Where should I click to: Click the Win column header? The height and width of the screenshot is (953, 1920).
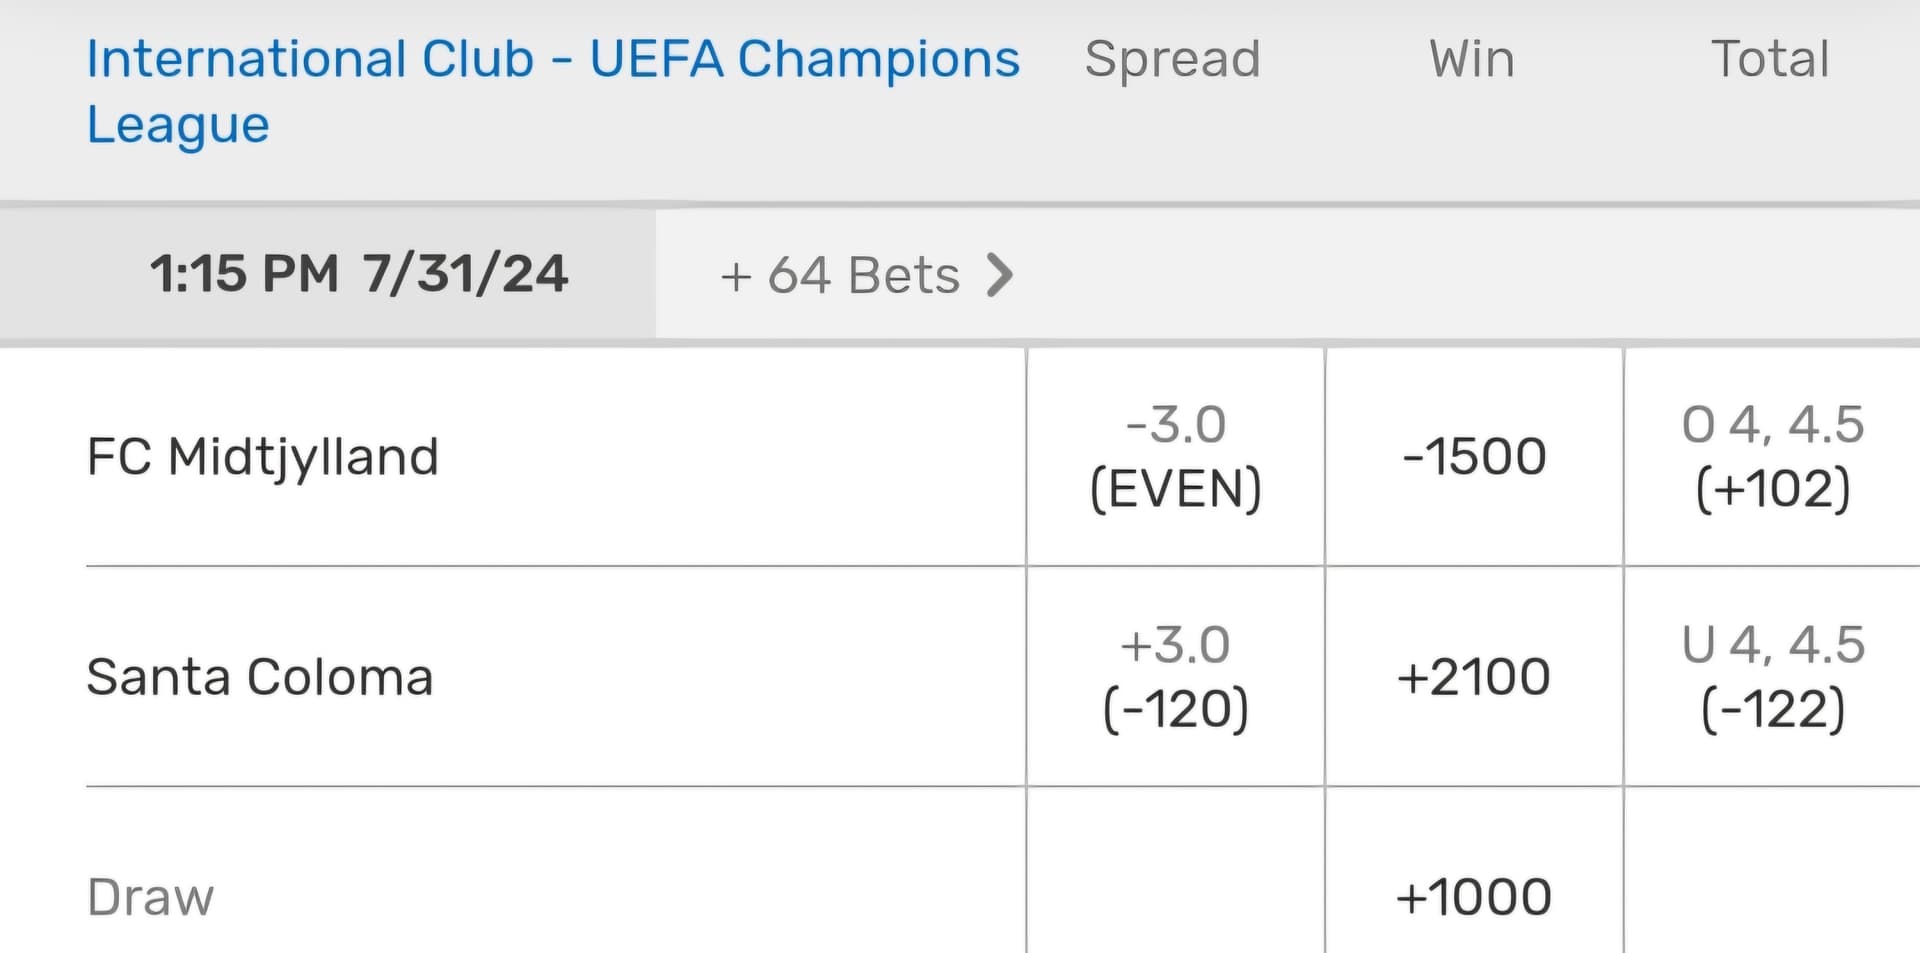1471,59
